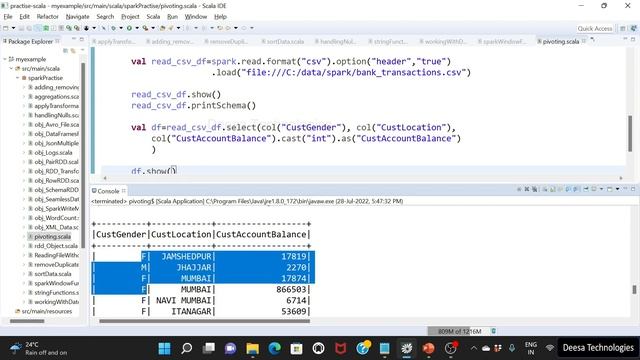Click the New file toolbar icon

click(x=6, y=28)
